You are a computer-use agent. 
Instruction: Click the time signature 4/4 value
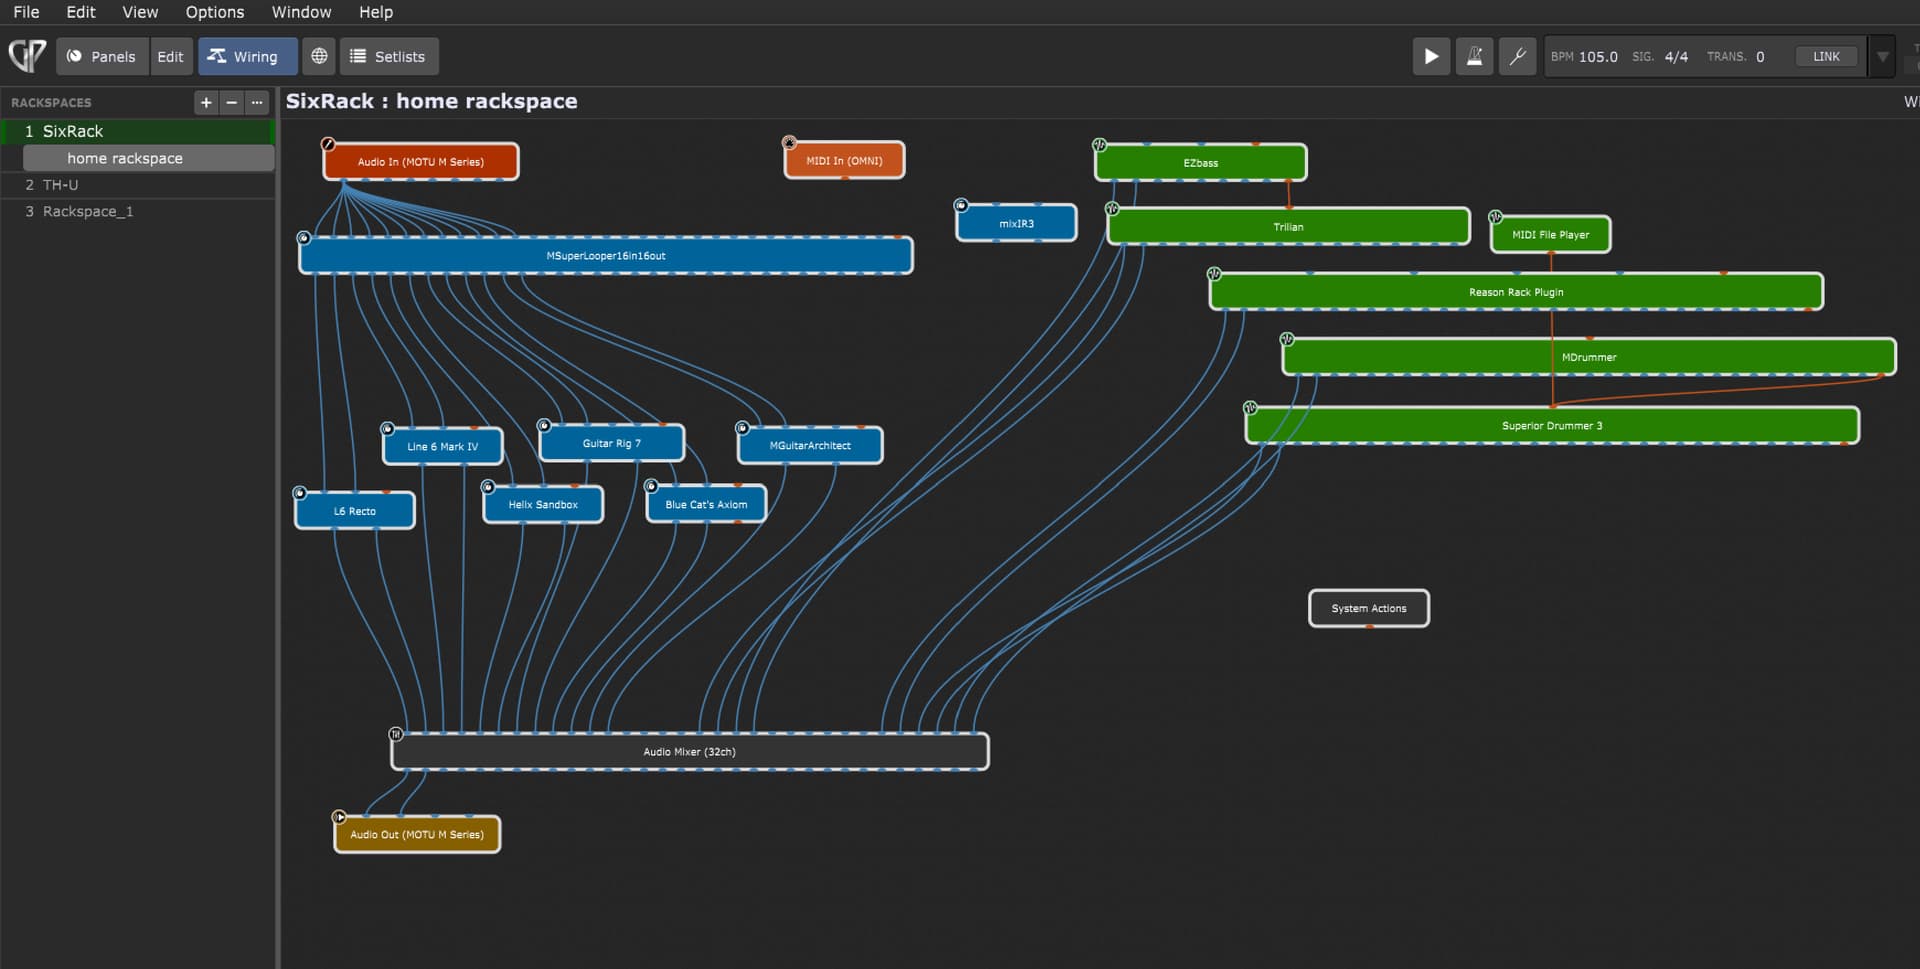pos(1676,56)
